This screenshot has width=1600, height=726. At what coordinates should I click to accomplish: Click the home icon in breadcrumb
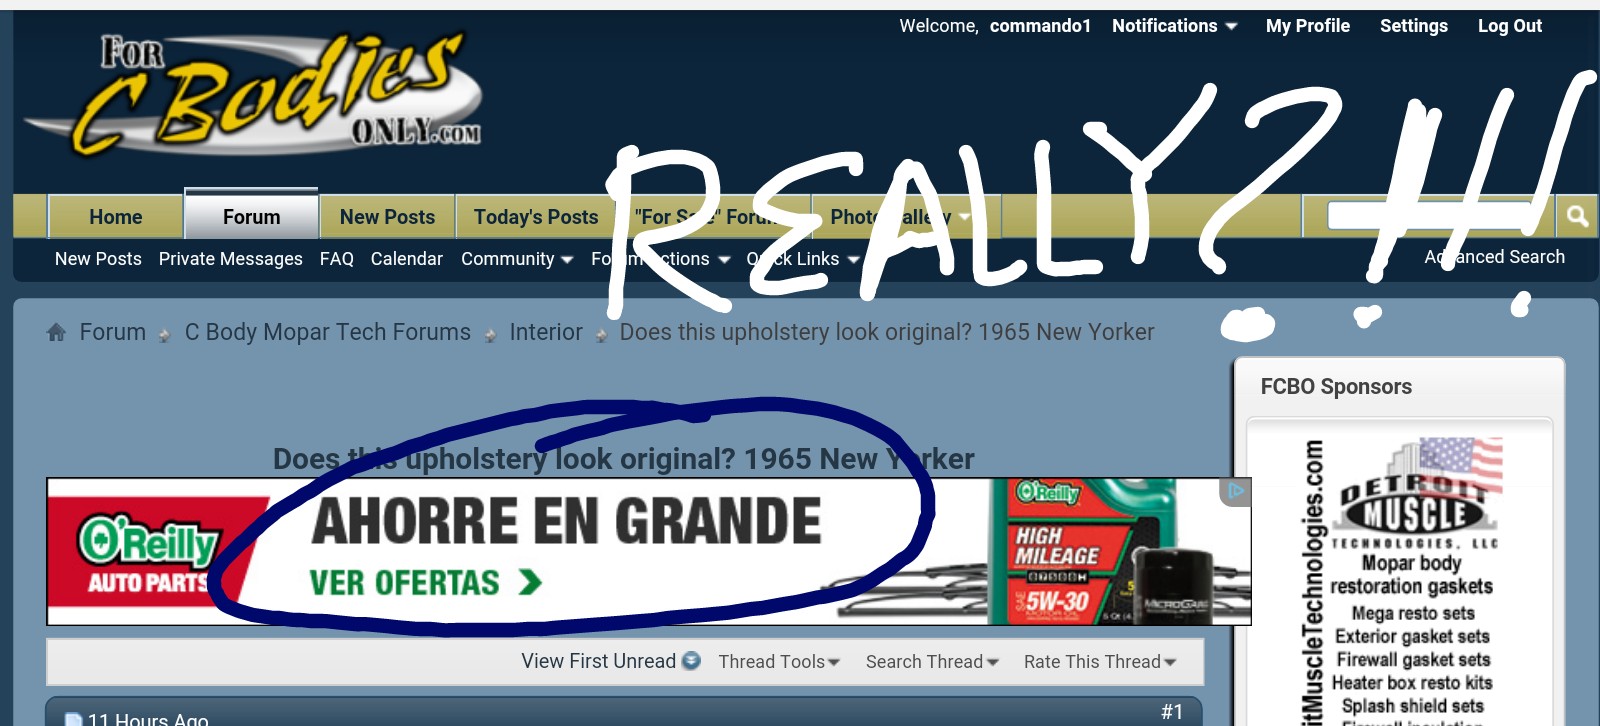click(x=56, y=332)
